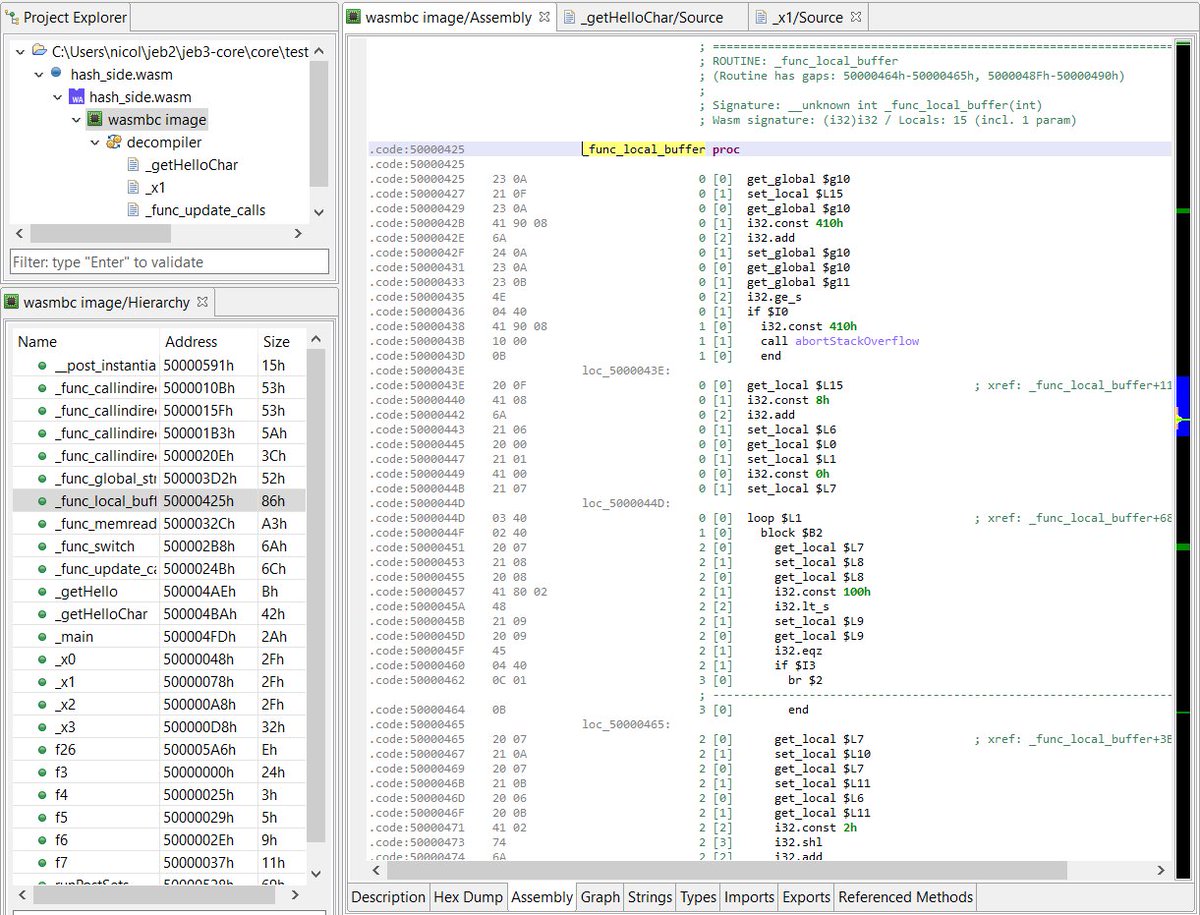Click the Hierarchy list vertical scrollbar
The width and height of the screenshot is (1200, 915).
[x=317, y=596]
